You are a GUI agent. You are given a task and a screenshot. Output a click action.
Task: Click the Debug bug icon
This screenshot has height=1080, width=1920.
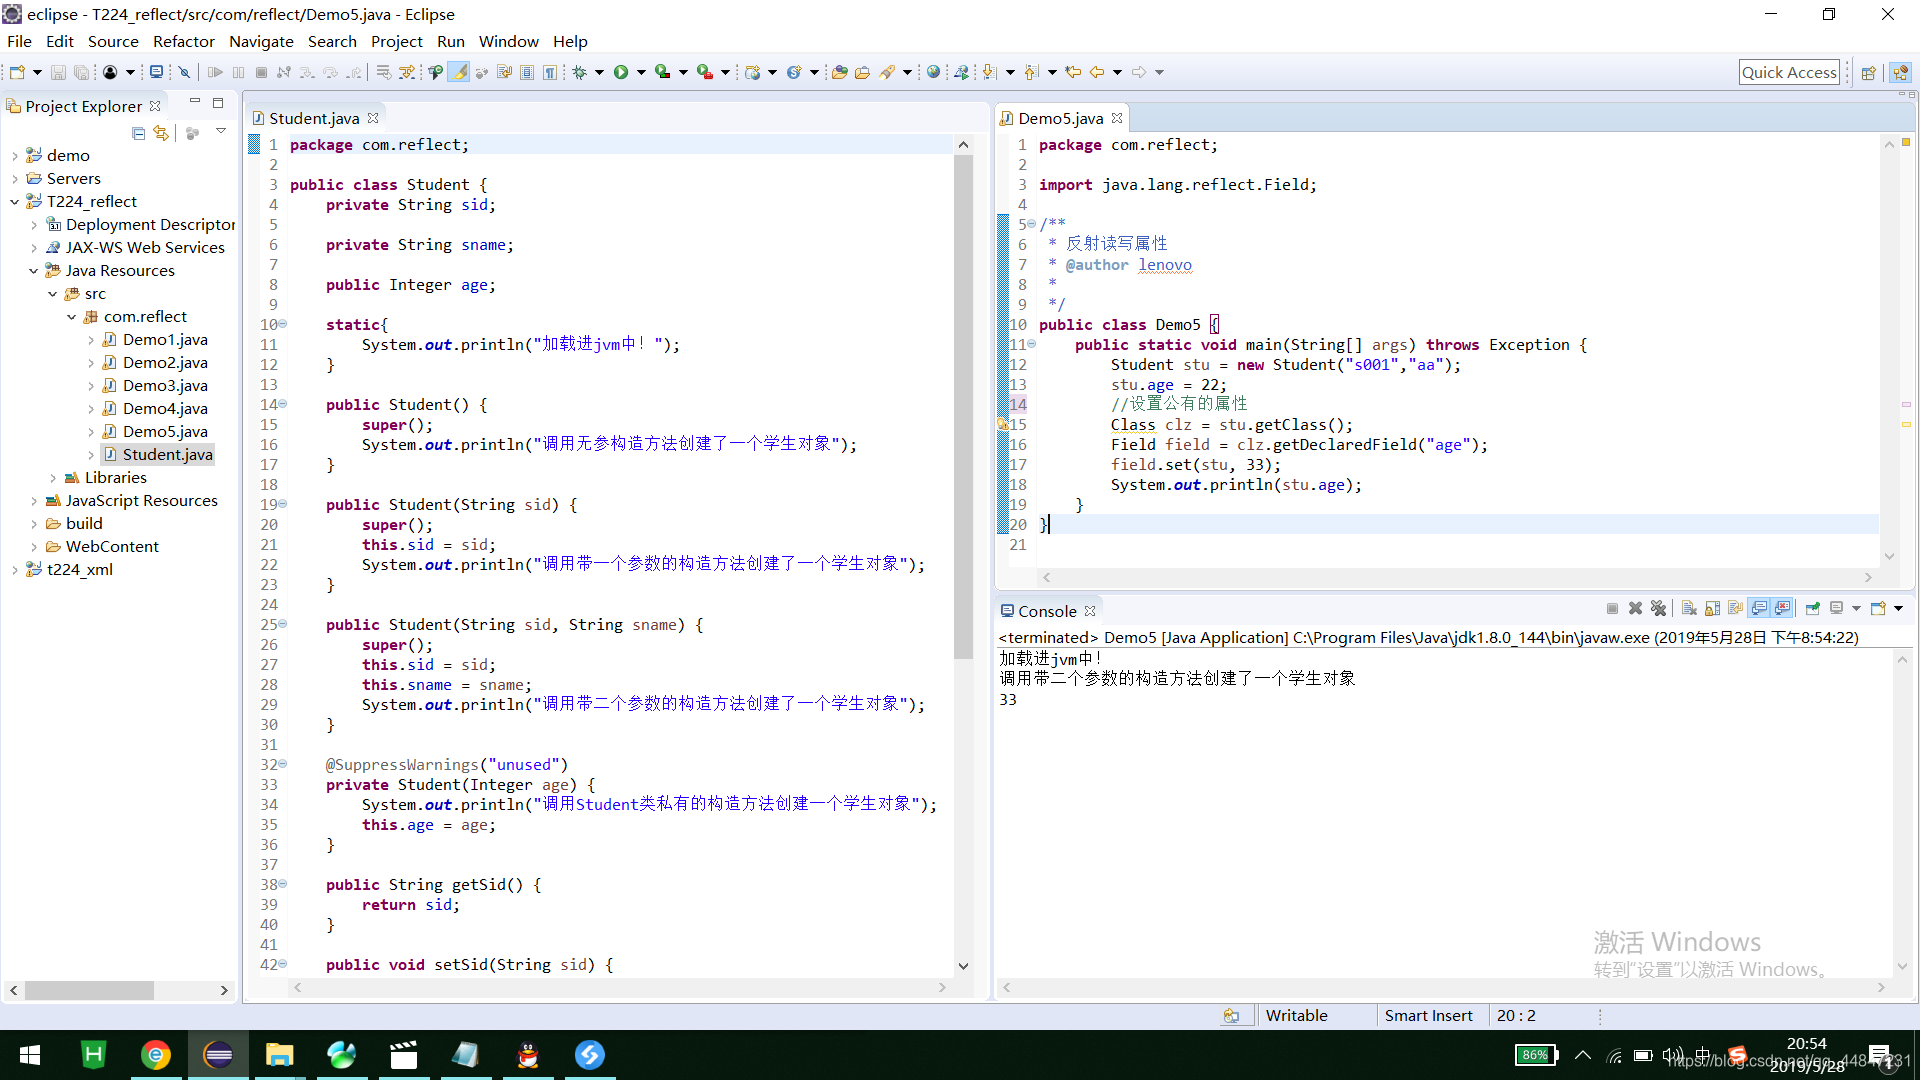coord(579,72)
